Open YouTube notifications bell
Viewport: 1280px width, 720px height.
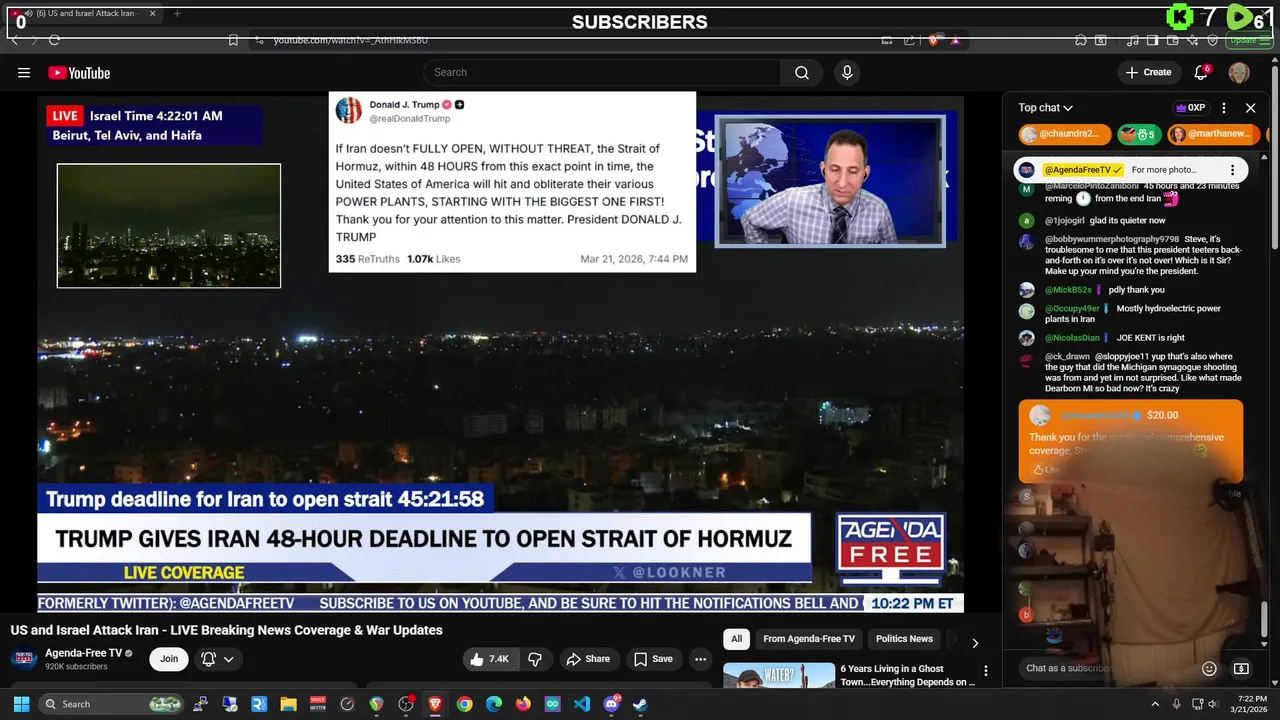[x=1202, y=72]
